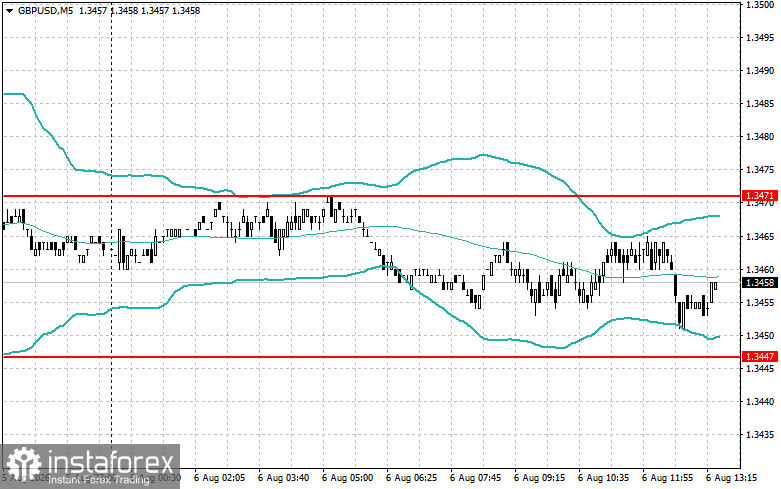Select the red 1.3447 price level label

coord(759,357)
